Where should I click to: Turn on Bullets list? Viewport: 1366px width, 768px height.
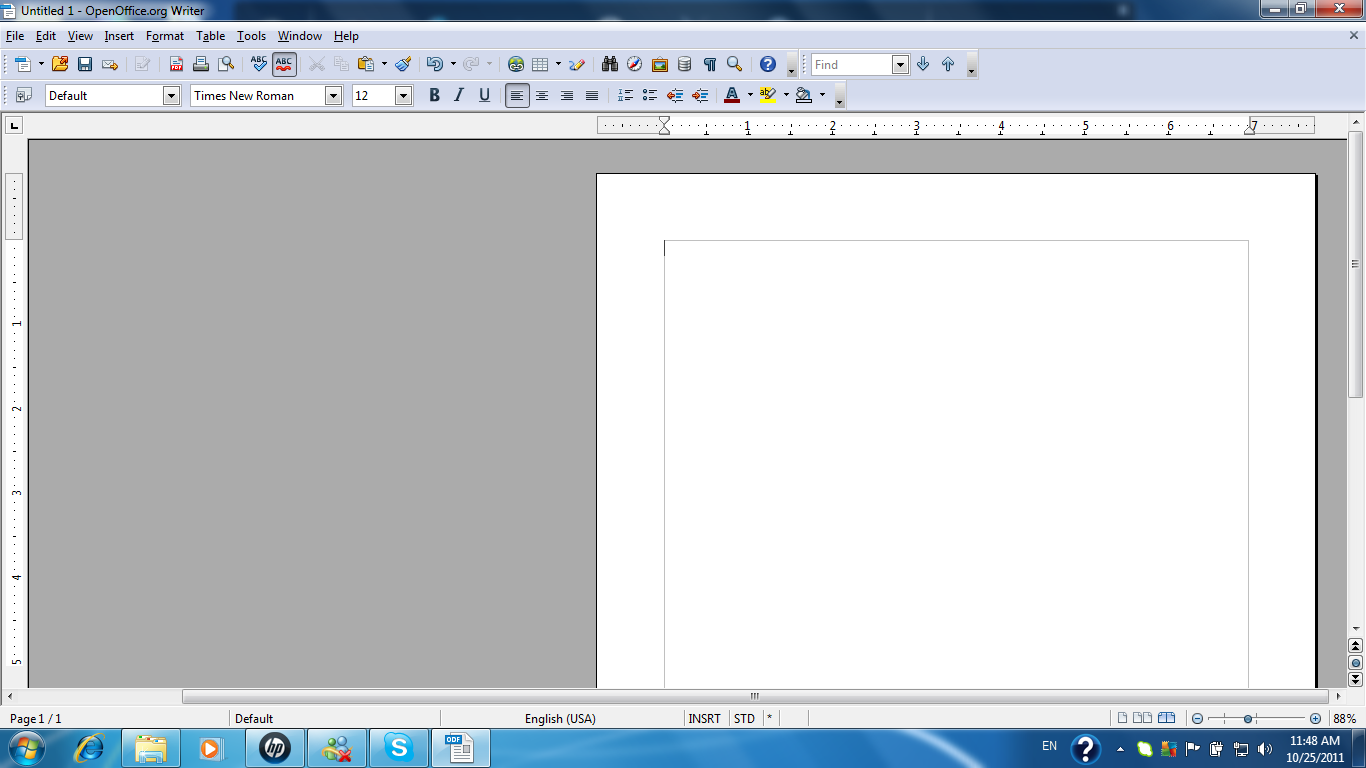coord(650,95)
